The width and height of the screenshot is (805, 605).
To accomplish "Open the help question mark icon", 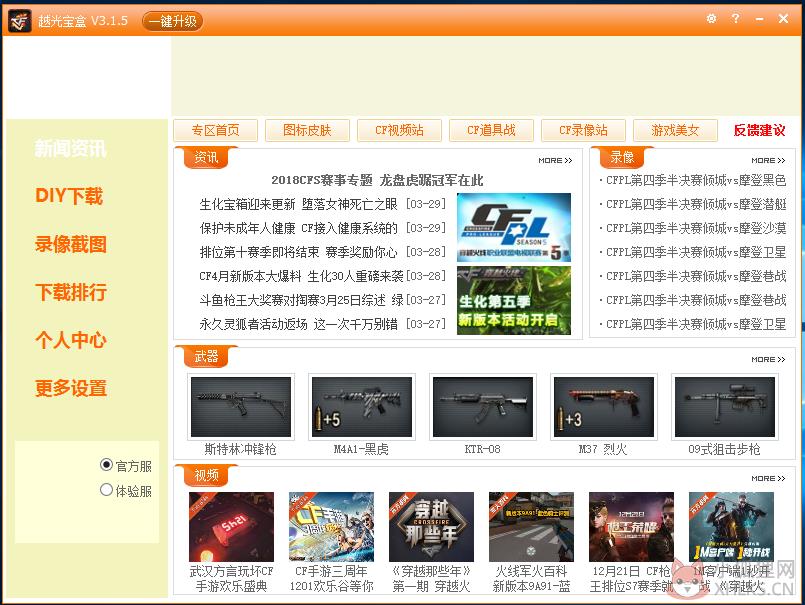I will (735, 18).
